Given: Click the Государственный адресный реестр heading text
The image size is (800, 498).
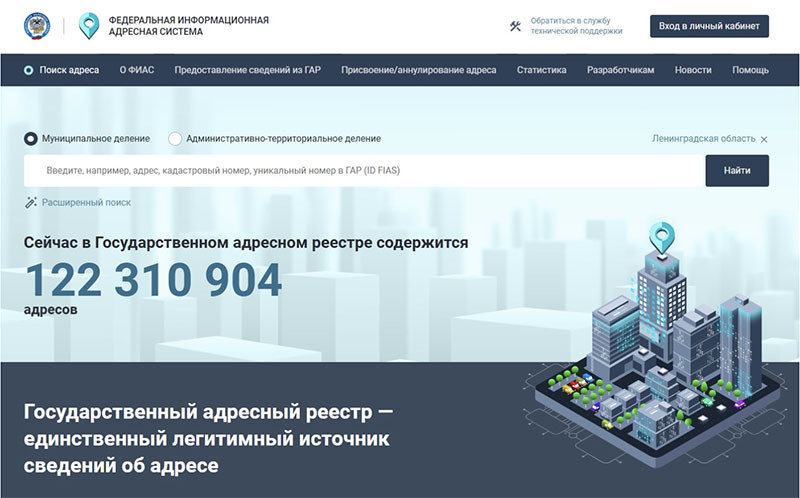Looking at the screenshot, I should (208, 438).
